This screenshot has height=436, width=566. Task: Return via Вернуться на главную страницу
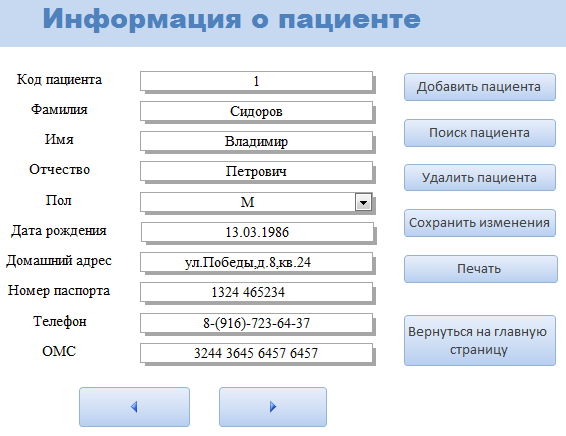pos(479,340)
